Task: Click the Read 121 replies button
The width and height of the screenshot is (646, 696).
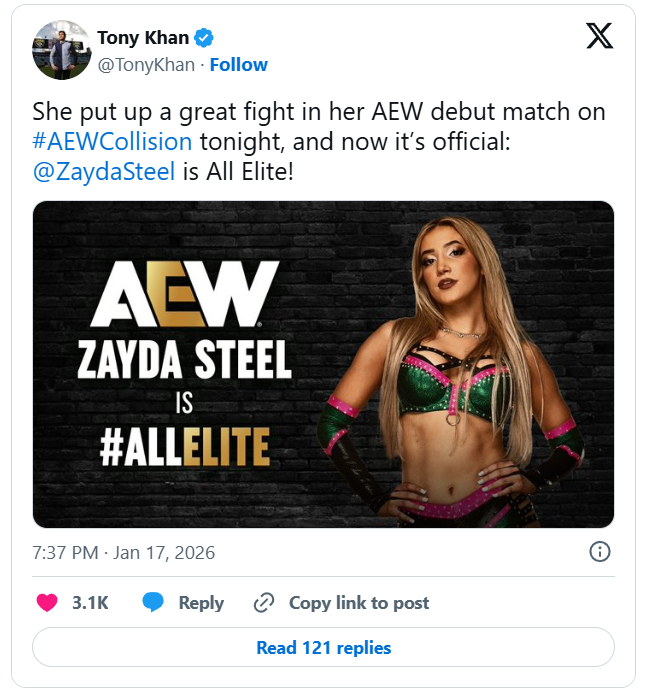Action: (323, 648)
